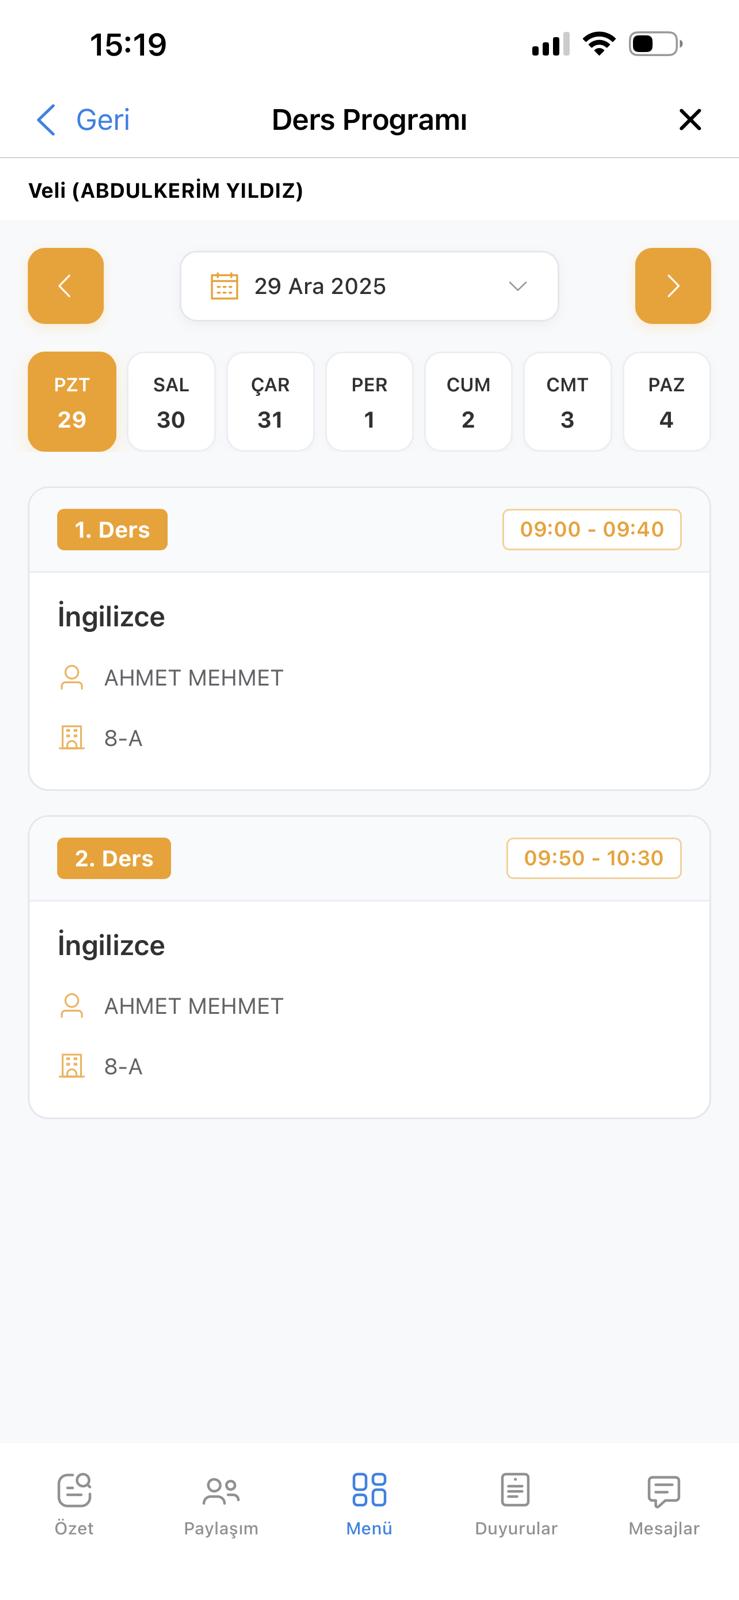Select PAZ 4 day tab
This screenshot has height=1600, width=739.
point(666,402)
